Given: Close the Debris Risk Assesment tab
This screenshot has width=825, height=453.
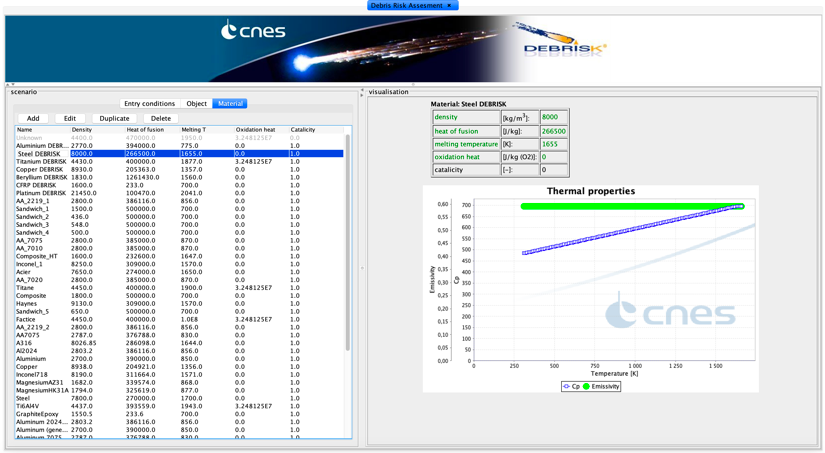Looking at the screenshot, I should (449, 6).
